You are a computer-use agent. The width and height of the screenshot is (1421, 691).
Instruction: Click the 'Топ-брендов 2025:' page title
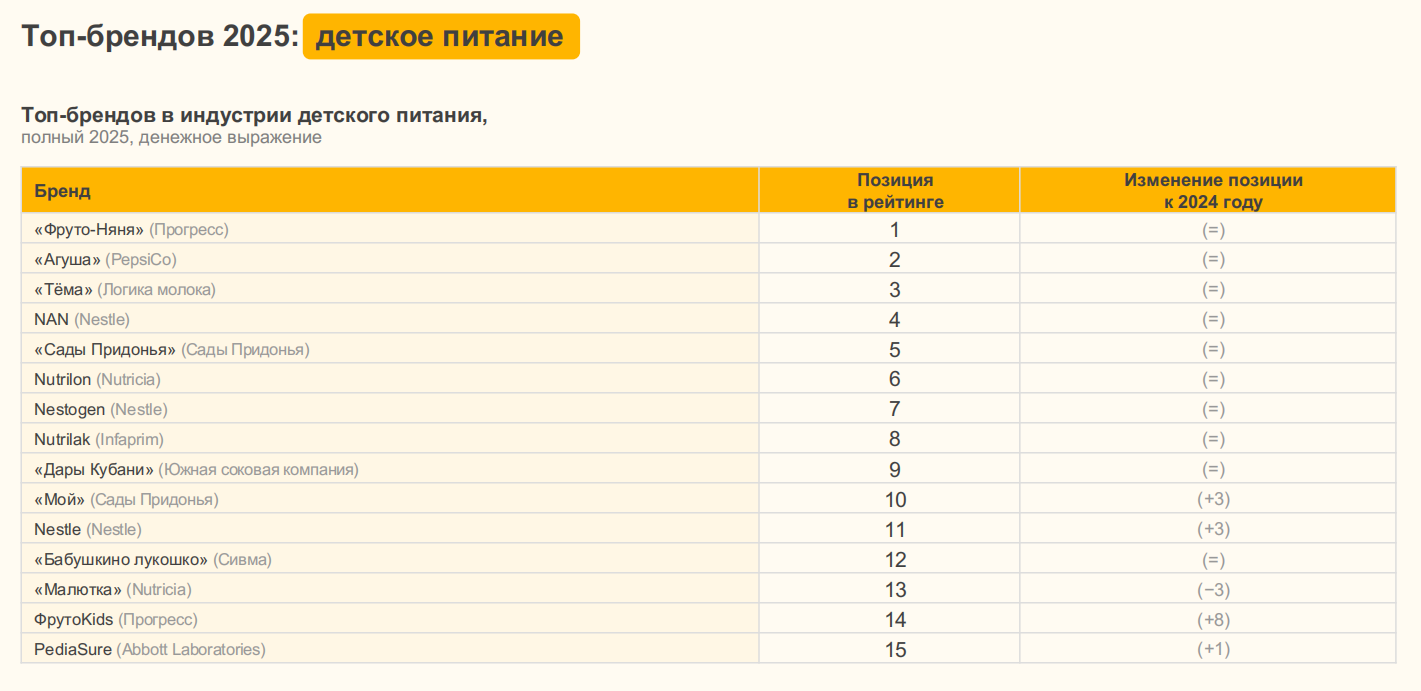[160, 37]
